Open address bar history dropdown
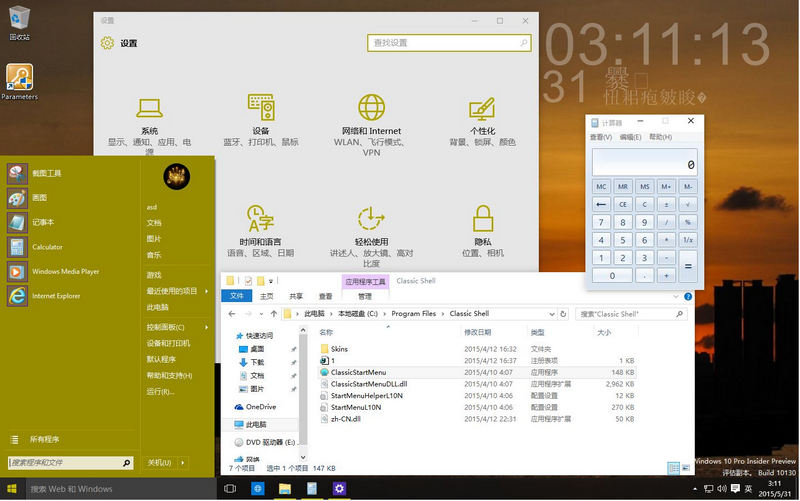800x501 pixels. [x=552, y=314]
